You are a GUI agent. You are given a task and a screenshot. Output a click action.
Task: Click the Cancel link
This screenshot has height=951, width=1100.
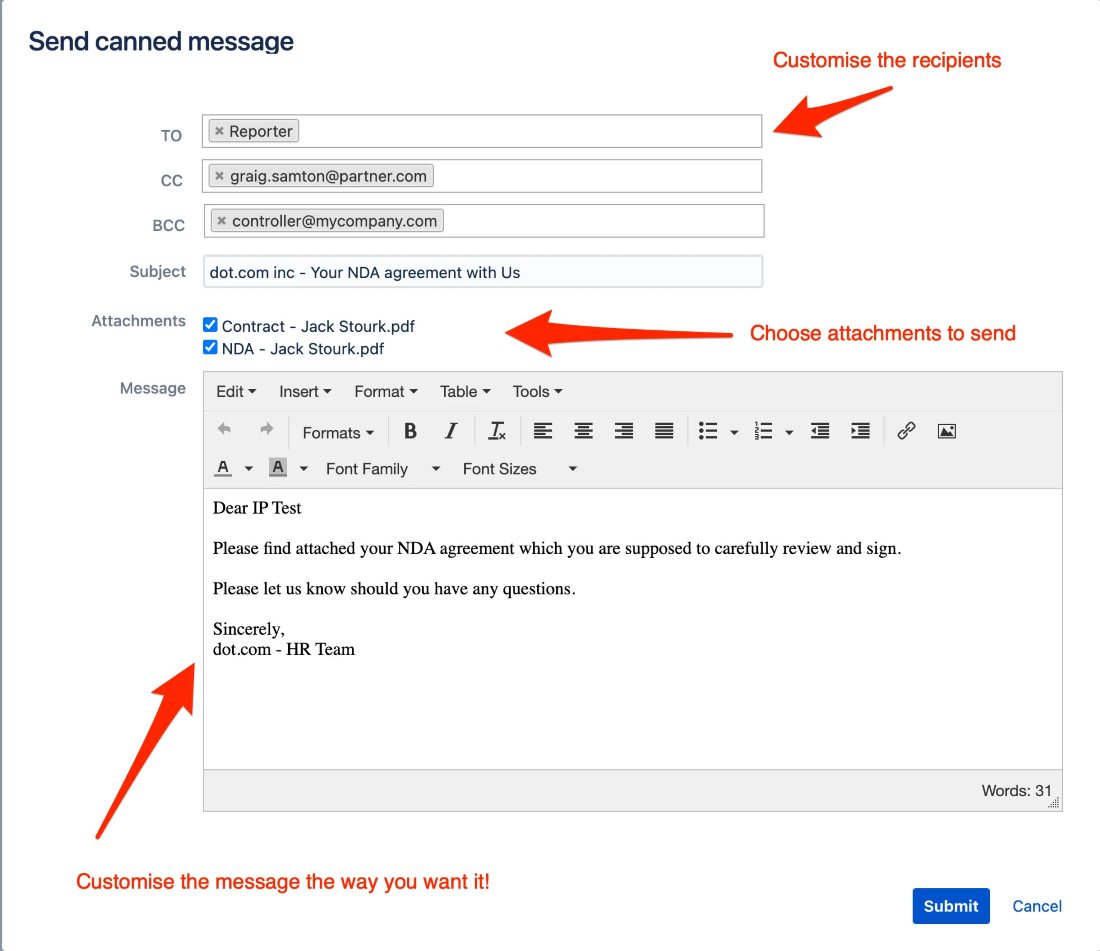coord(1036,906)
